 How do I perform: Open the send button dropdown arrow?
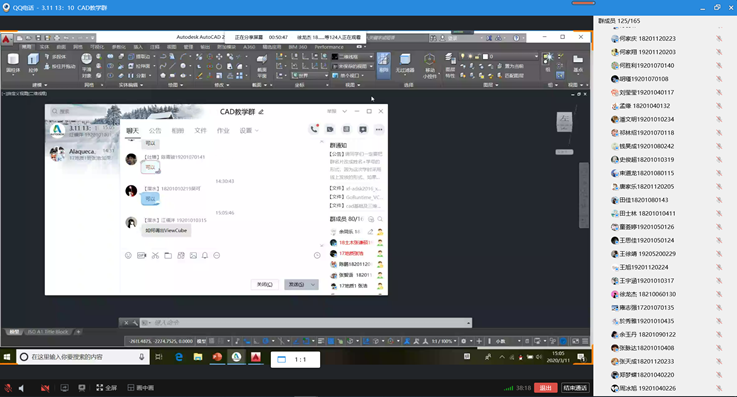pos(313,285)
